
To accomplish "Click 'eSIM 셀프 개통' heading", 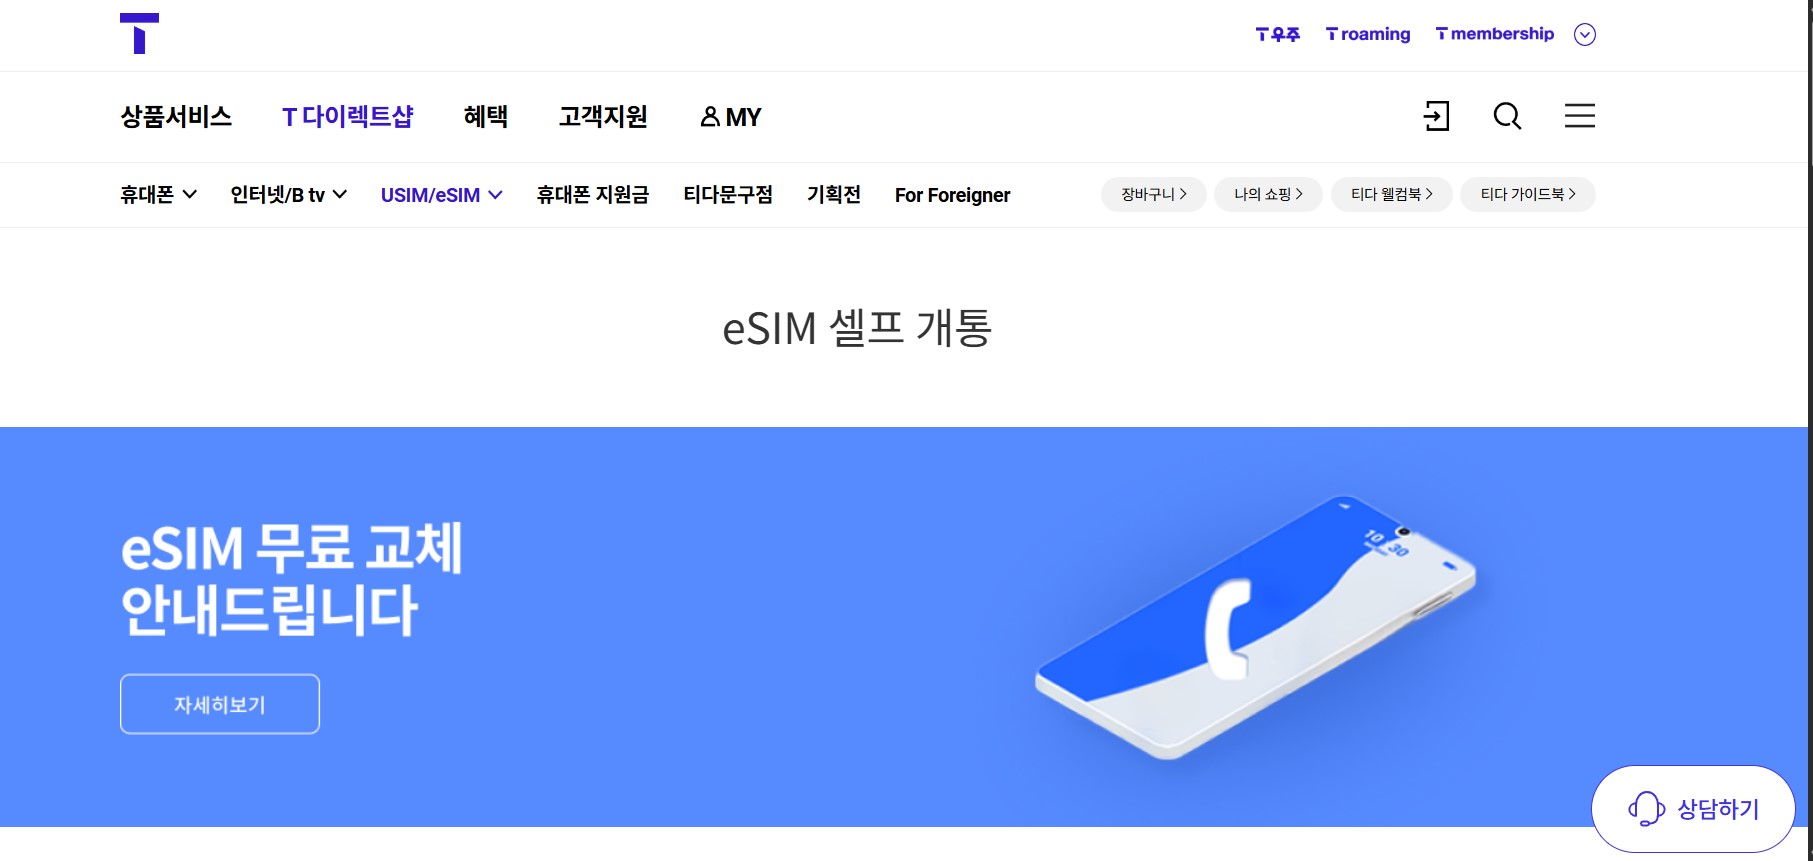I will click(x=857, y=328).
